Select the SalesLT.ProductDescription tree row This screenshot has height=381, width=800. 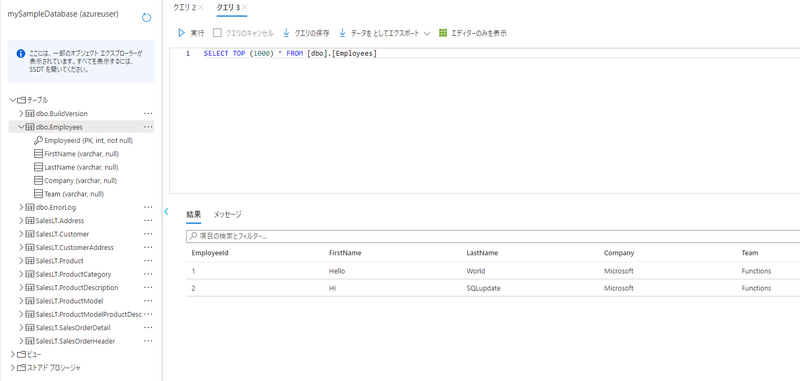[x=82, y=288]
